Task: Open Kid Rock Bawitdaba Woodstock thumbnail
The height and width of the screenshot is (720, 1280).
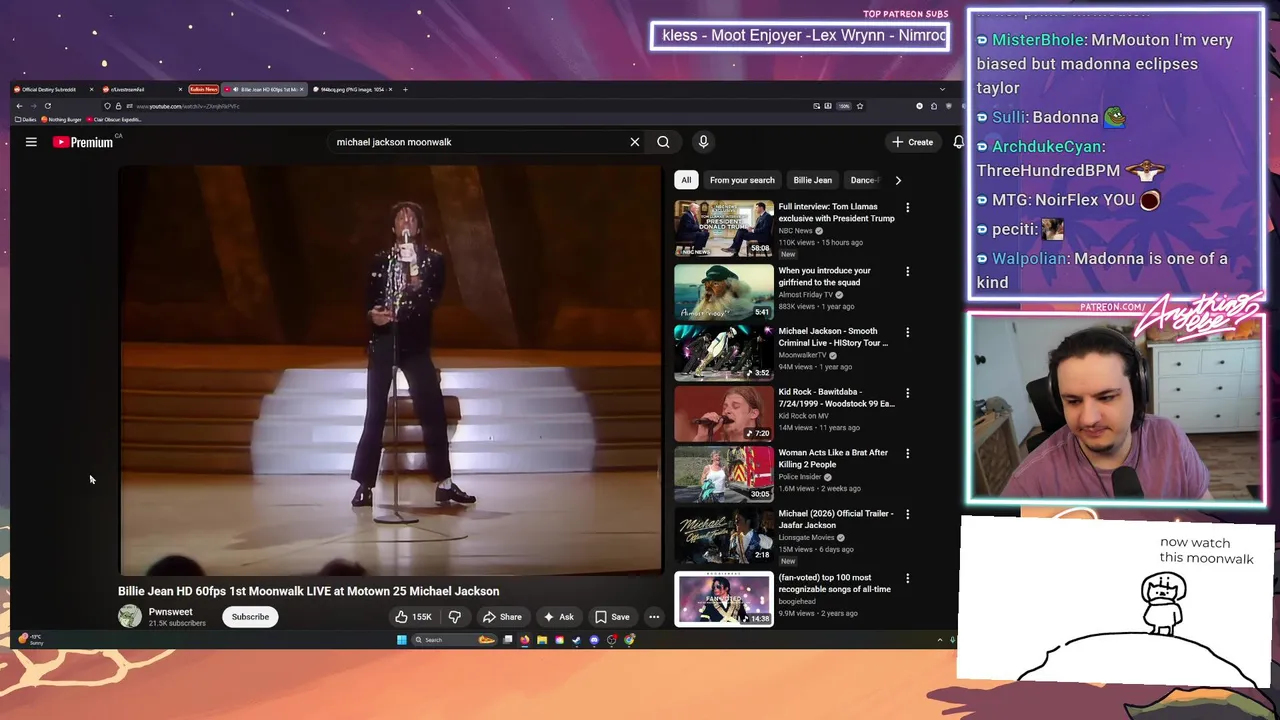Action: pos(724,413)
